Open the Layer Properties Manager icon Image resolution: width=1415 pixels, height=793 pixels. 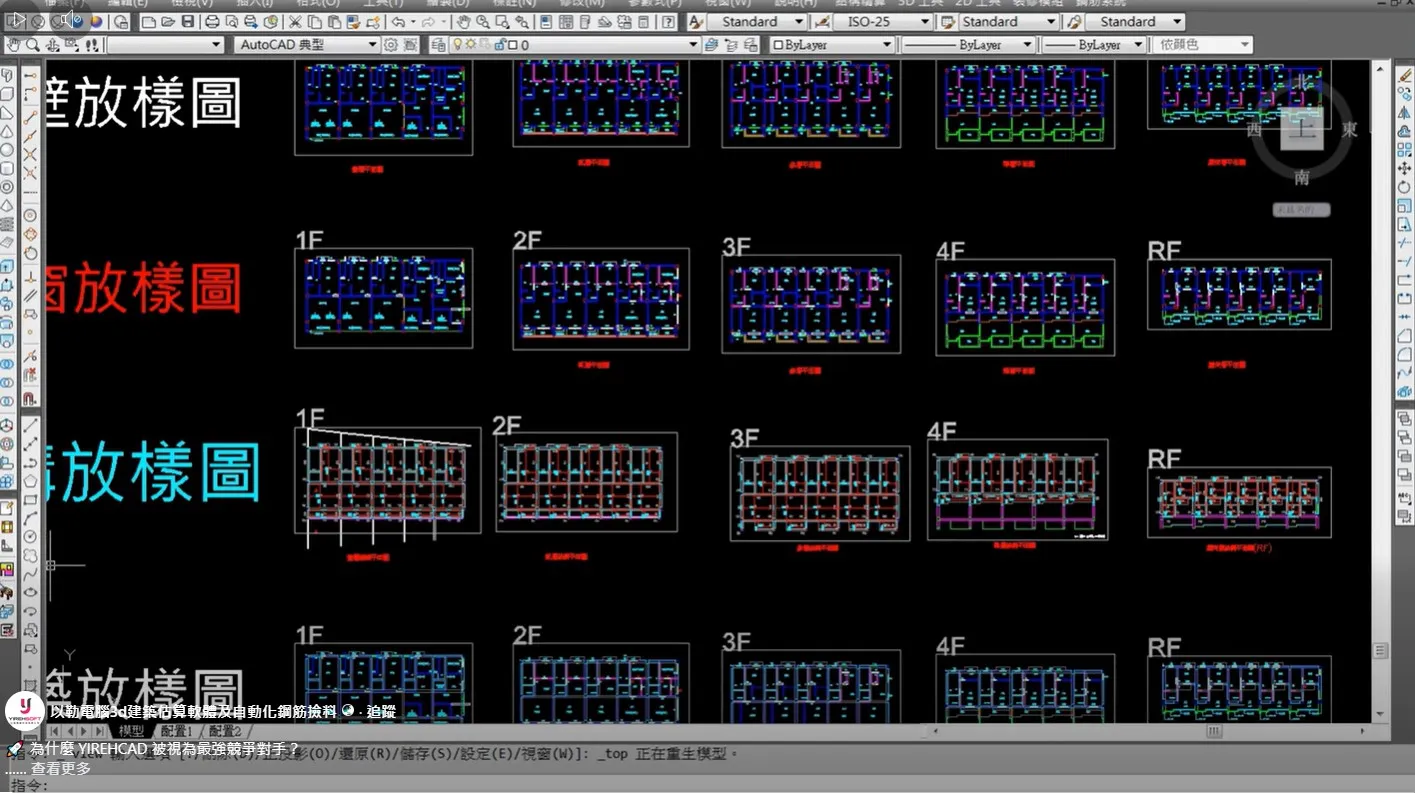(437, 45)
